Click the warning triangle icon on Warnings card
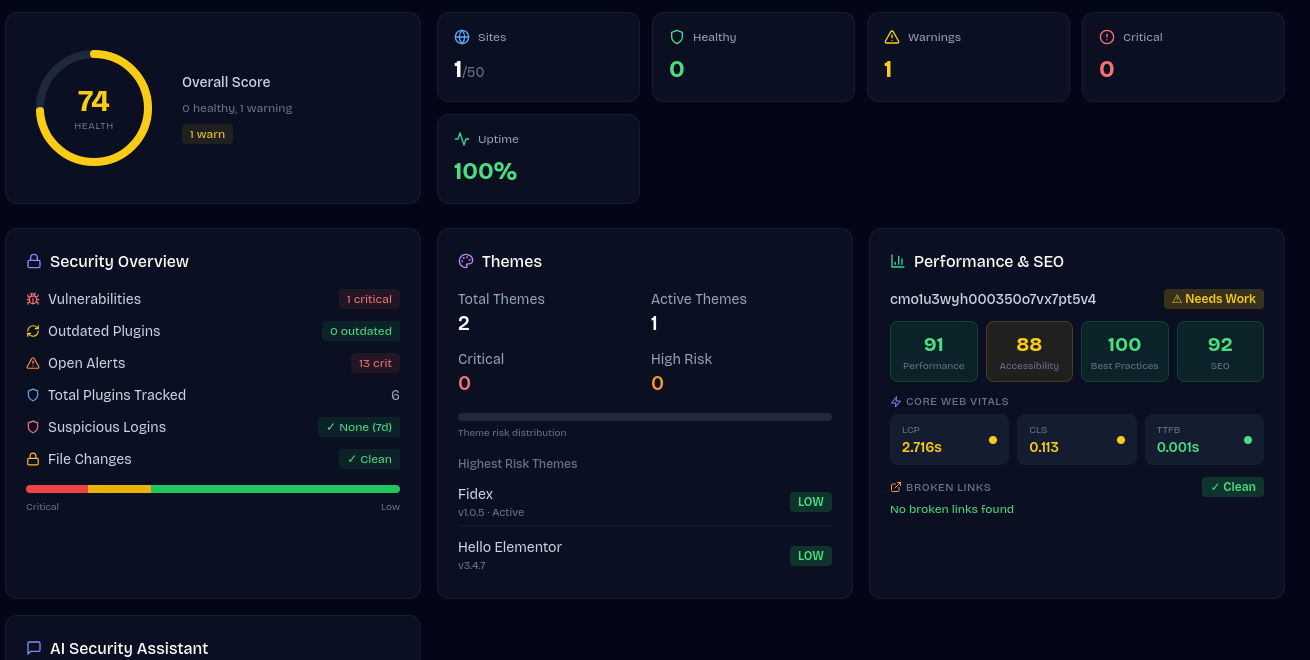Image resolution: width=1310 pixels, height=660 pixels. [x=892, y=37]
